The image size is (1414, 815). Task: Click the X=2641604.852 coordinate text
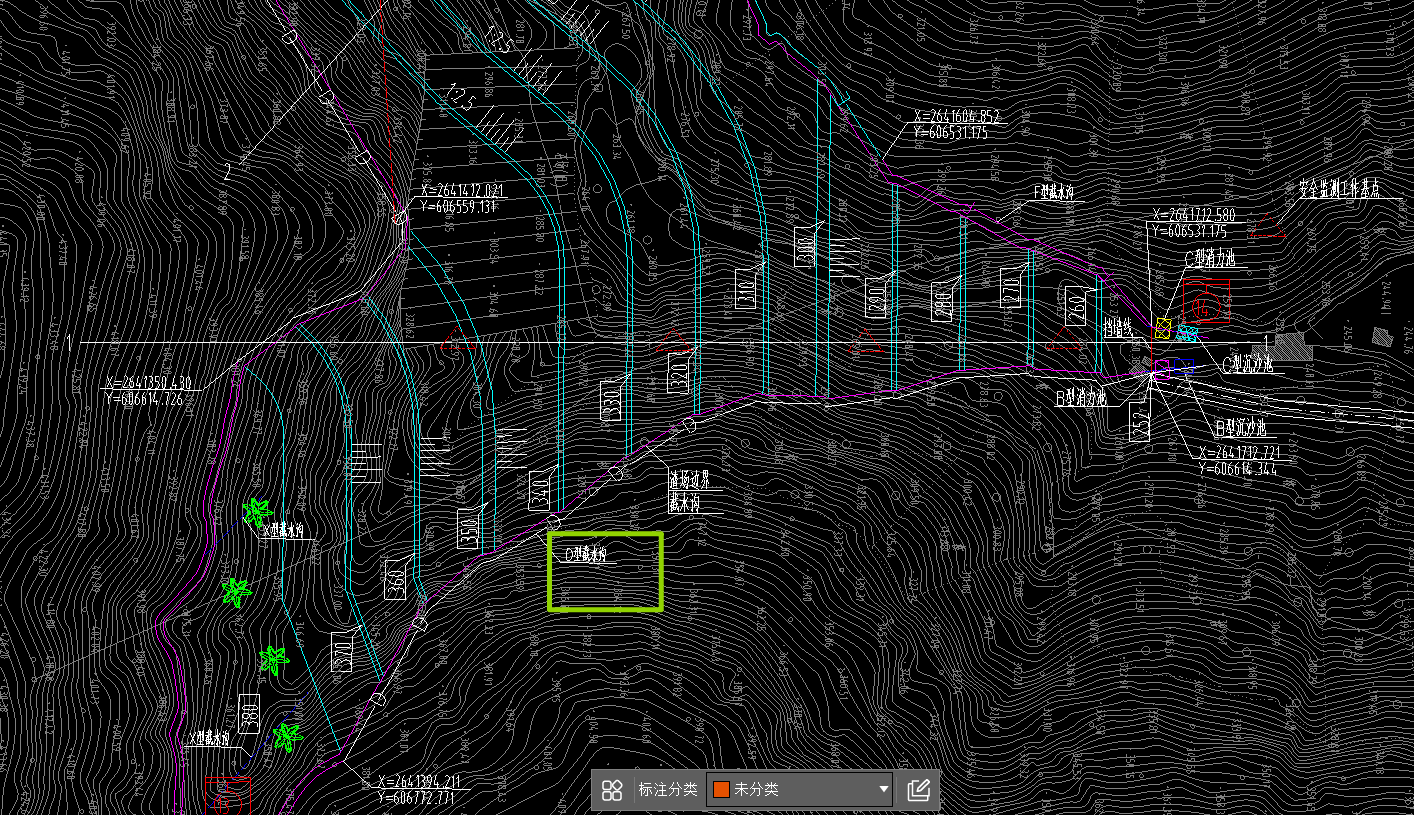957,116
